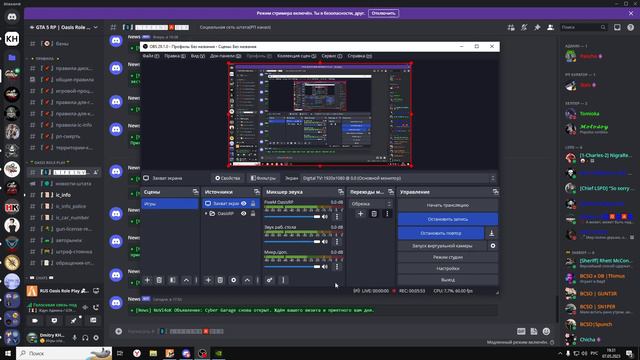Viewport: 640px width, 360px height.
Task: Toggle member list in Discord header
Action: click(550, 27)
